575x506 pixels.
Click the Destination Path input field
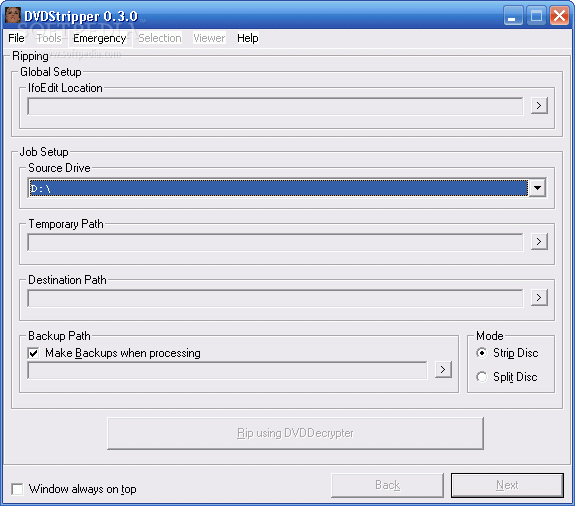[x=275, y=298]
